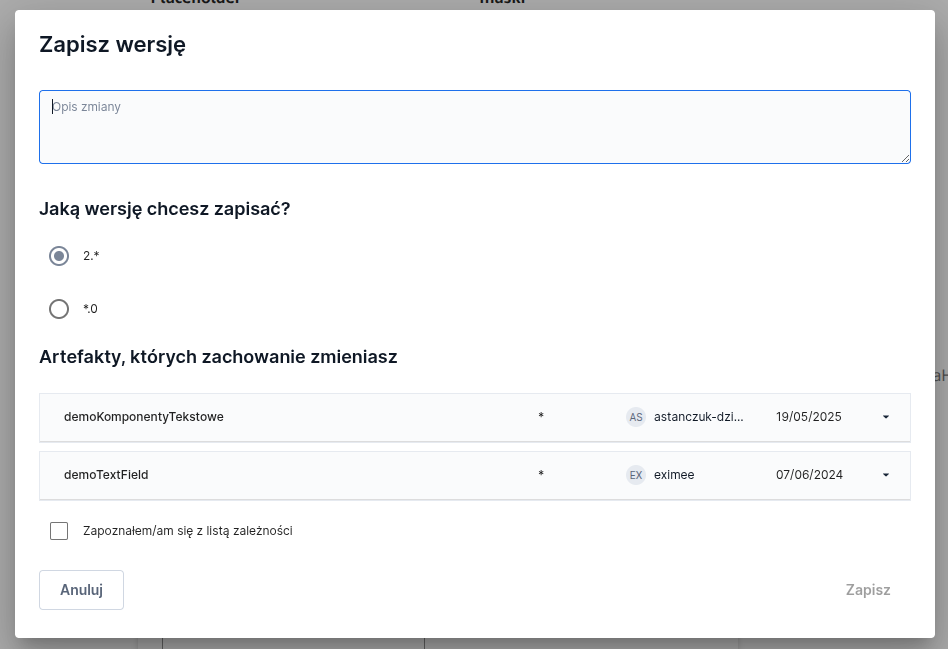Click the textarea resize handle corner
This screenshot has width=948, height=649.
905,158
